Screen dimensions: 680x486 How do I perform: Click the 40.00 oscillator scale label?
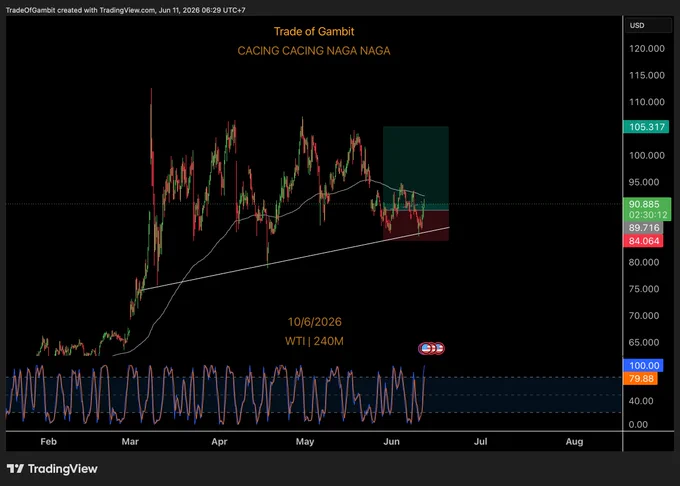pos(641,401)
